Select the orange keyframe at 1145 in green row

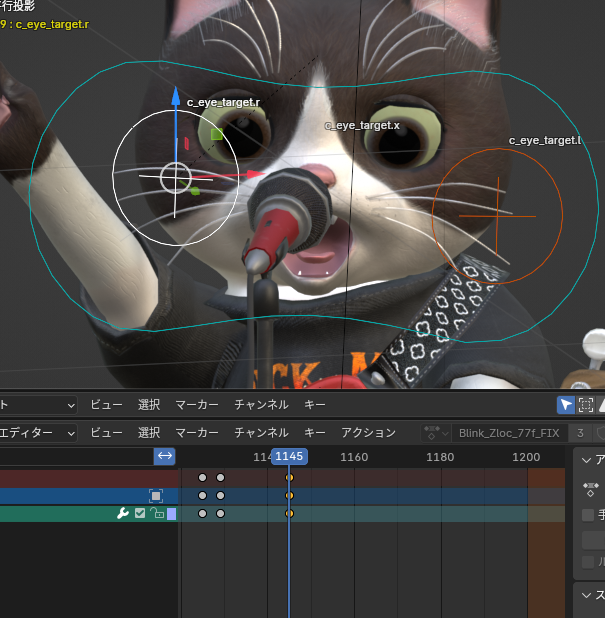coord(289,514)
